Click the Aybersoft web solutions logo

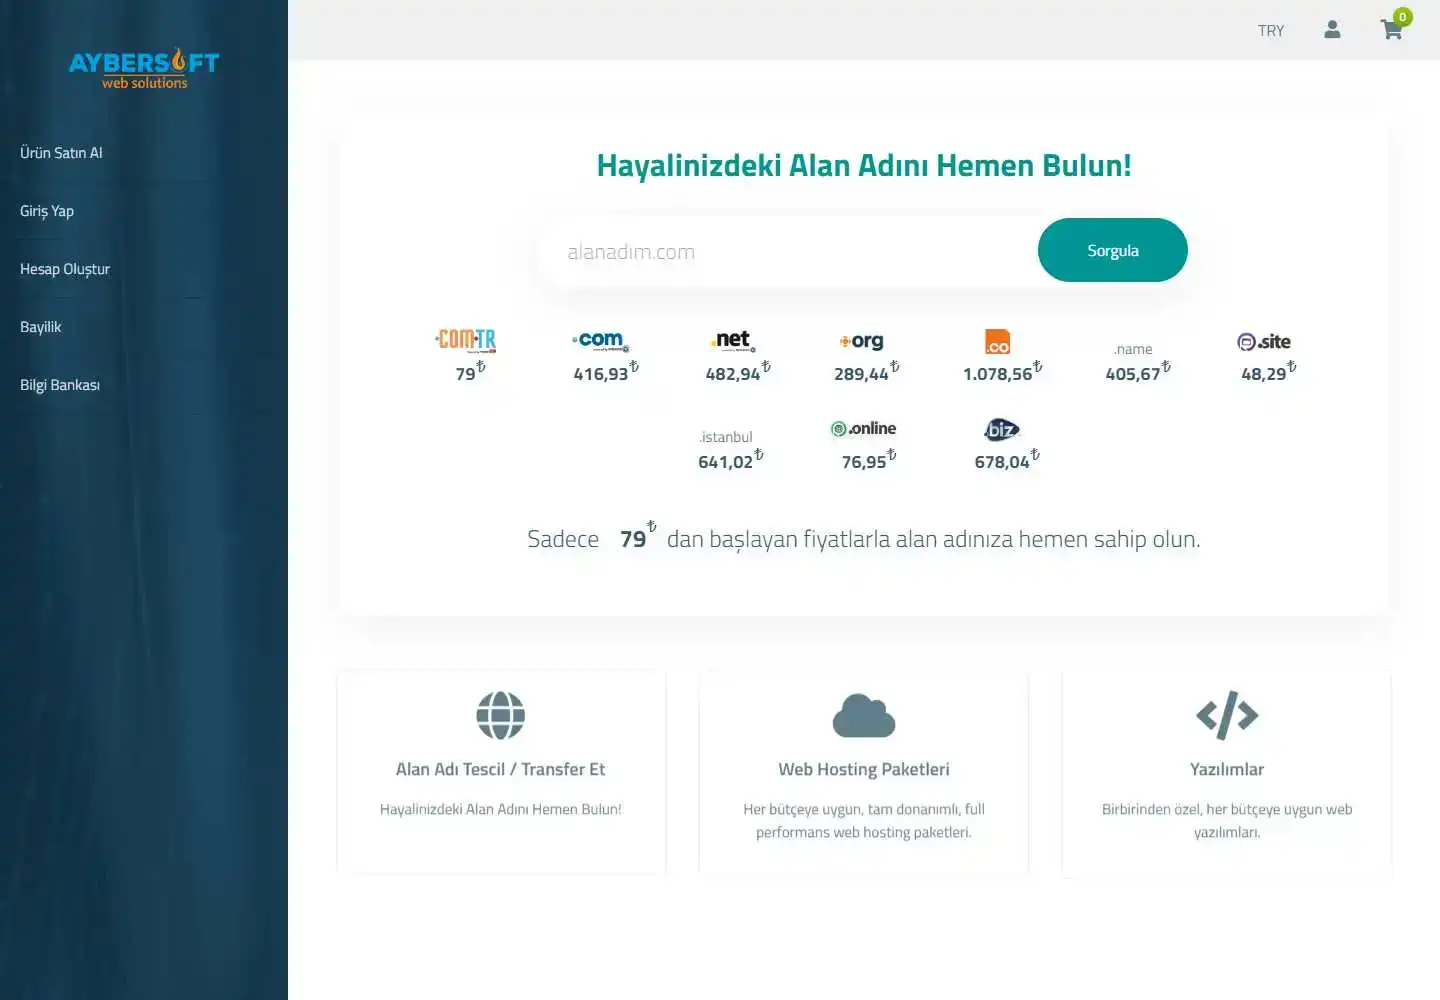click(144, 68)
